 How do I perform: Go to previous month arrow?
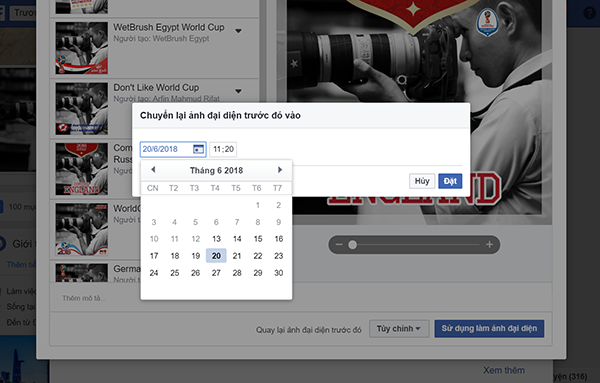153,169
